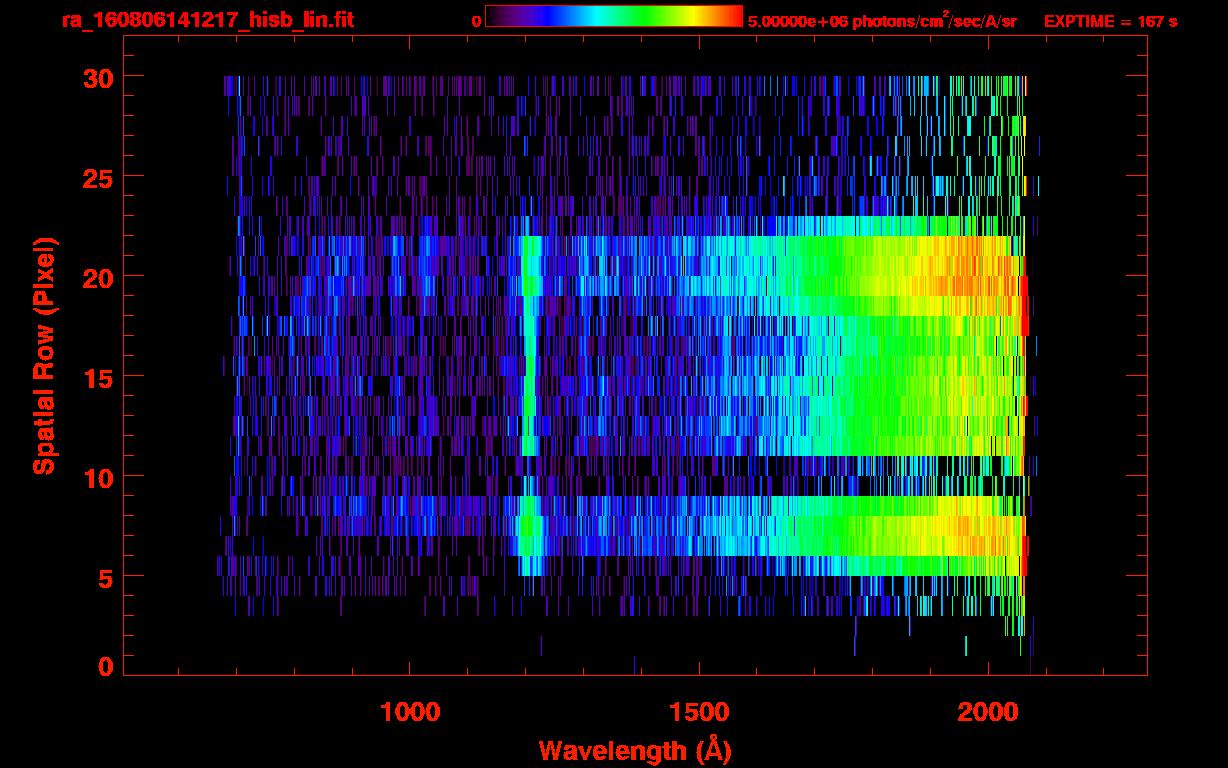The width and height of the screenshot is (1228, 768).
Task: Click the y-axis tick label 5
Action: 104,577
